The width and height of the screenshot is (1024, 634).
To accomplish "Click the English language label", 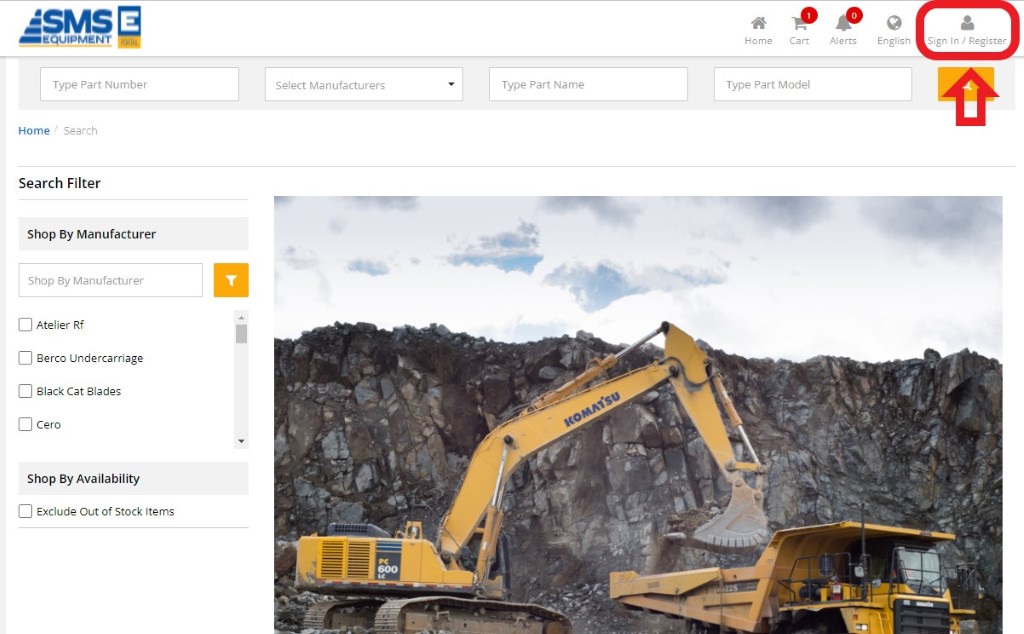I will [894, 40].
